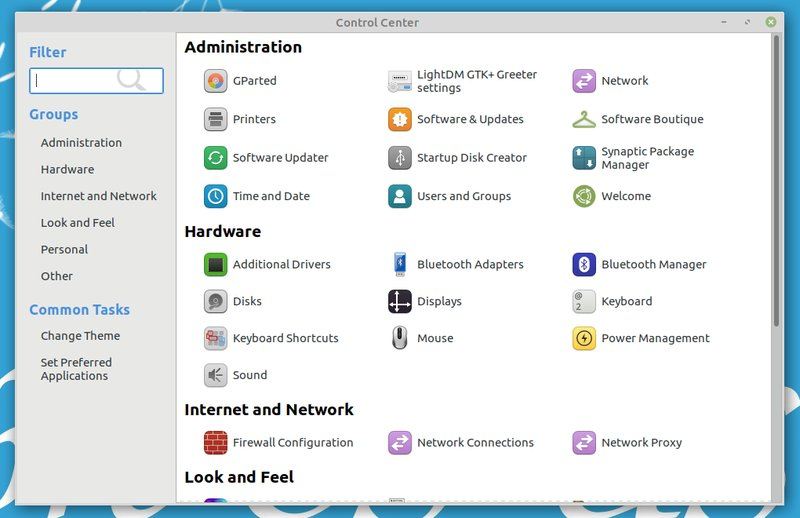The image size is (800, 518).
Task: Click the vertical scrollbar thumb
Action: (x=776, y=181)
